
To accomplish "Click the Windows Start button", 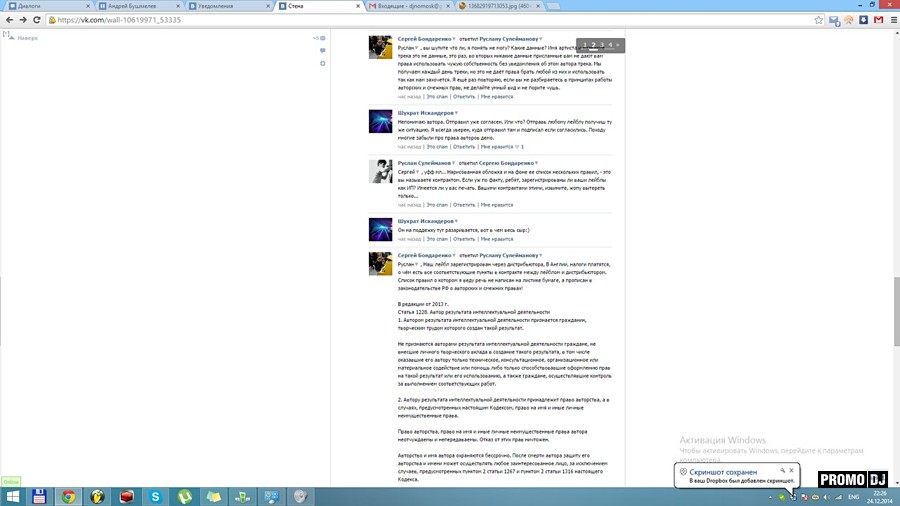I will coord(11,496).
